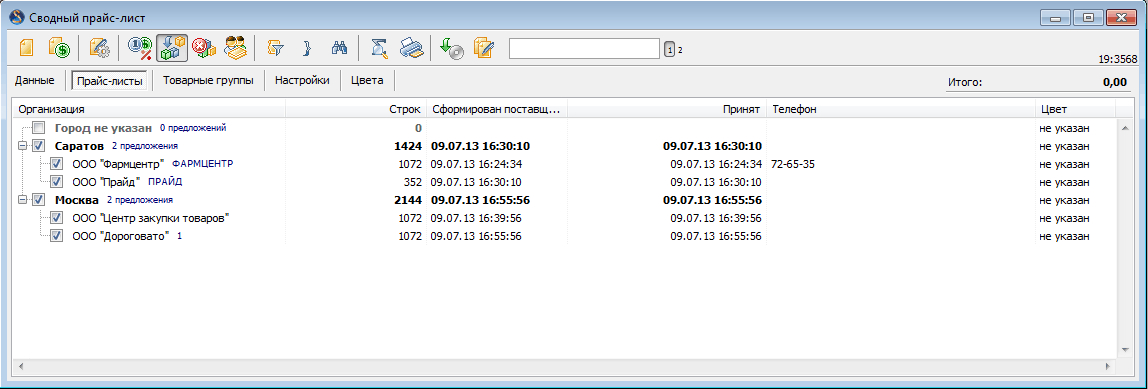The image size is (1148, 389).
Task: Click the documents with pencil icon
Action: coord(484,48)
